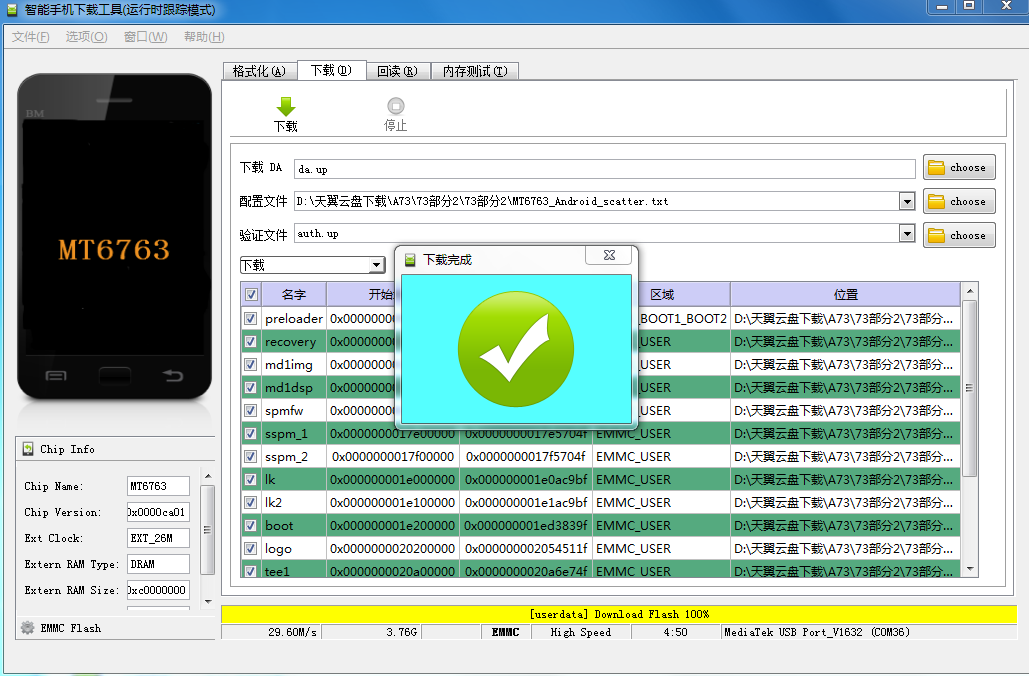This screenshot has height=676, width=1029.
Task: Click the 0x000000001e200000 start address cell
Action: tap(392, 525)
